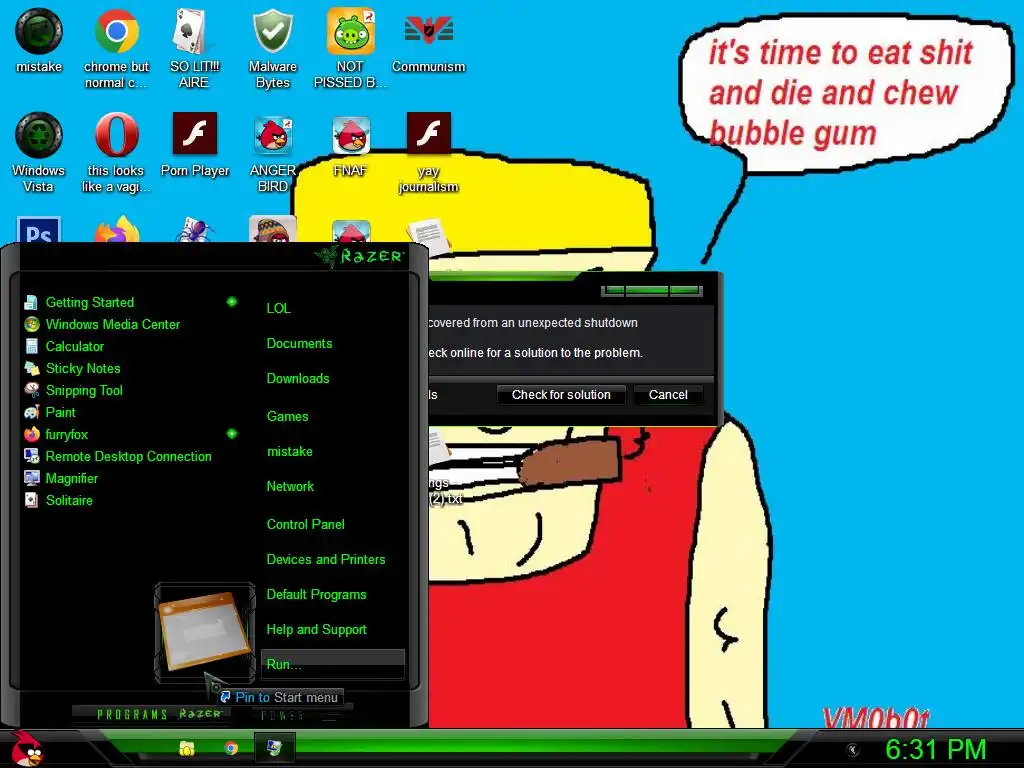Open Default Programs
The image size is (1024, 768).
pos(316,595)
